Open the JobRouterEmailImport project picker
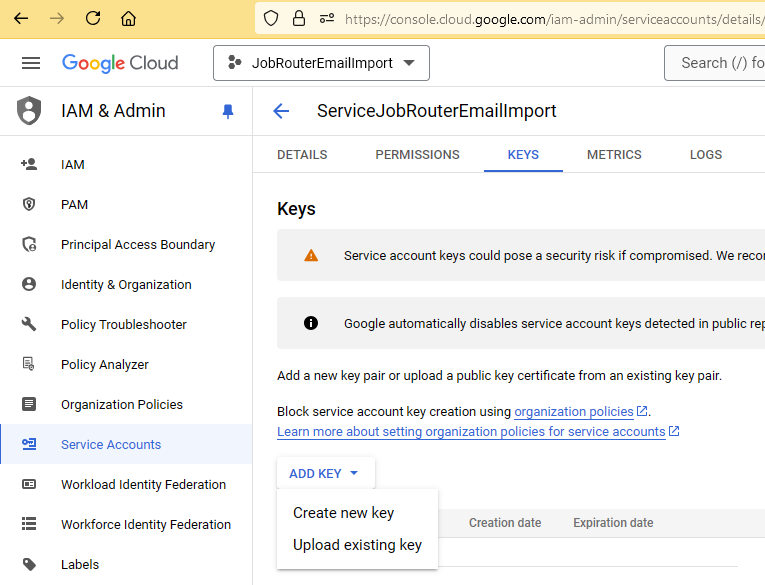Screen dimensions: 765x585 click(x=322, y=63)
